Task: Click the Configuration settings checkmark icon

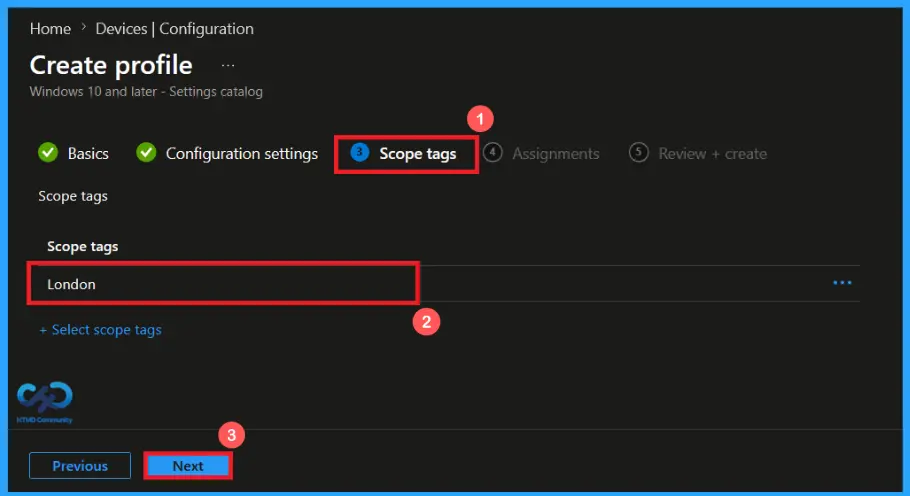Action: coord(146,153)
